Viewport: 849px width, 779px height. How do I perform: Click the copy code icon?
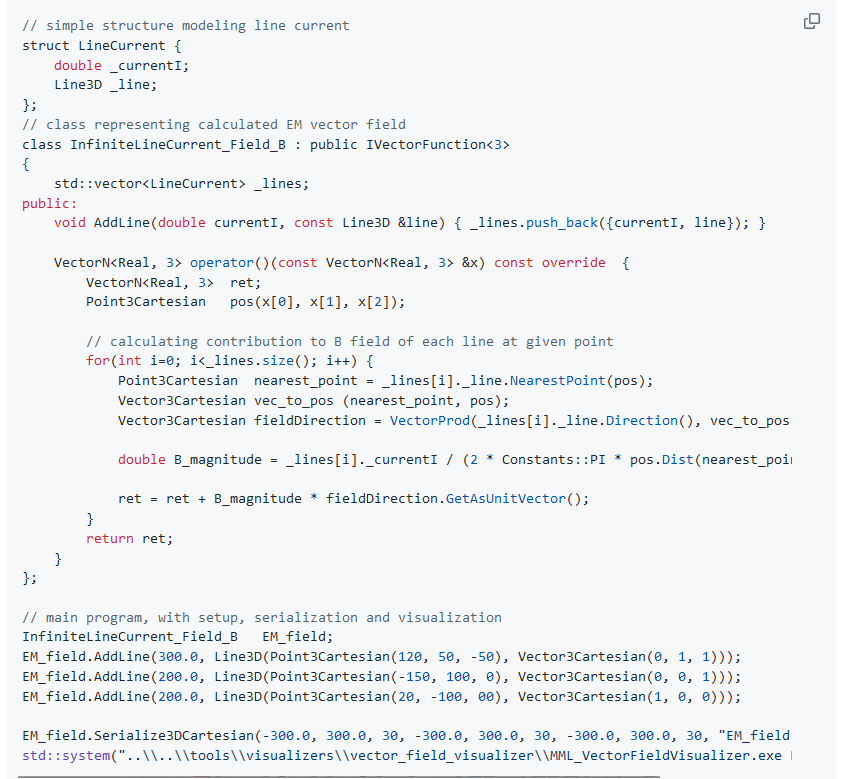point(812,21)
